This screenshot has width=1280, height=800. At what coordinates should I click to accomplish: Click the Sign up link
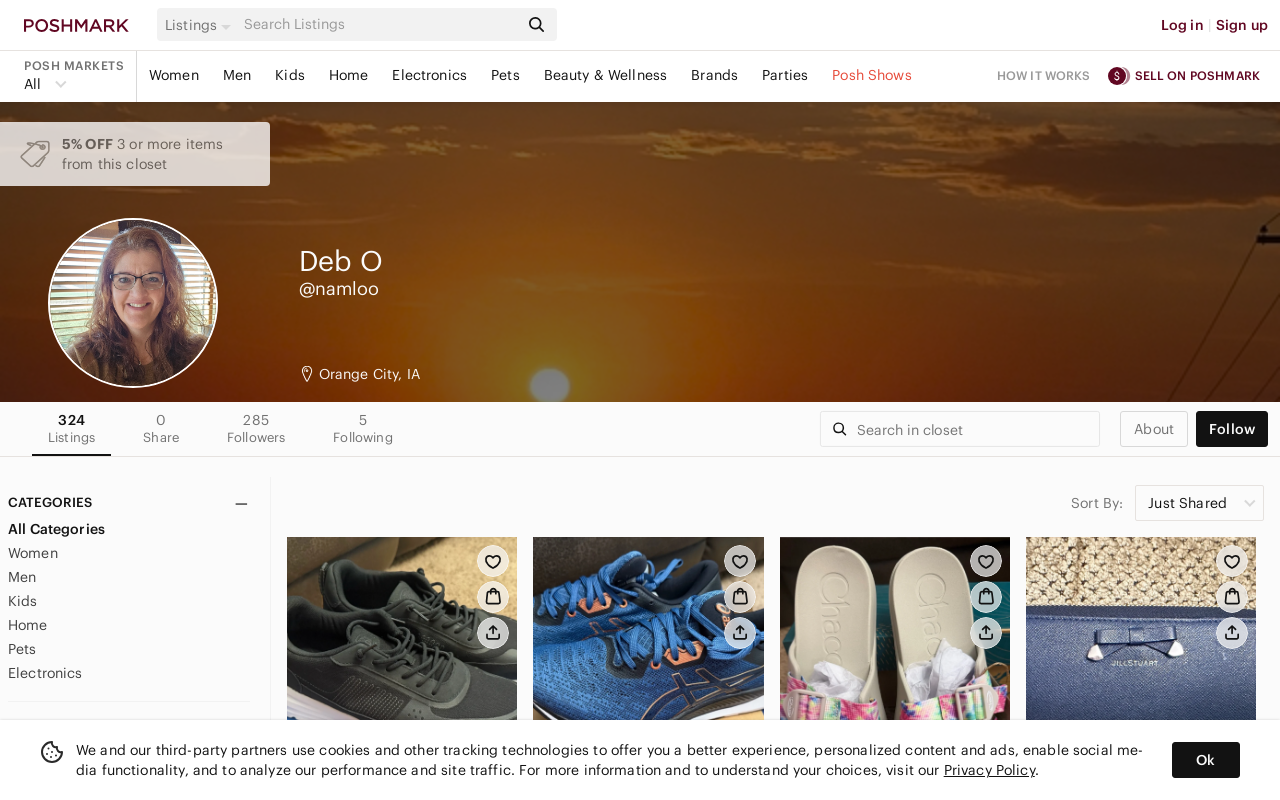[x=1242, y=25]
